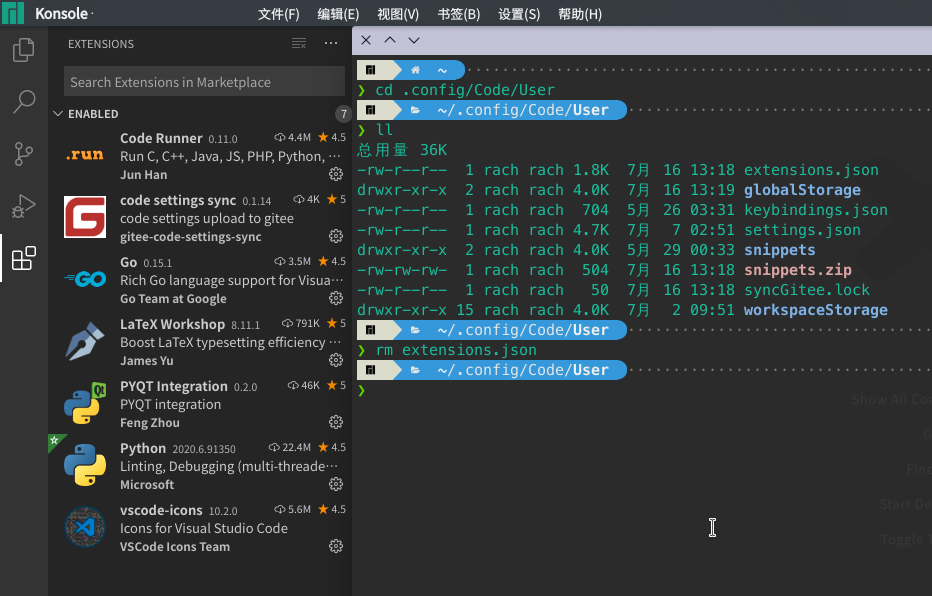The height and width of the screenshot is (596, 932).
Task: Select the Extensions icon in the activity bar
Action: (x=24, y=257)
